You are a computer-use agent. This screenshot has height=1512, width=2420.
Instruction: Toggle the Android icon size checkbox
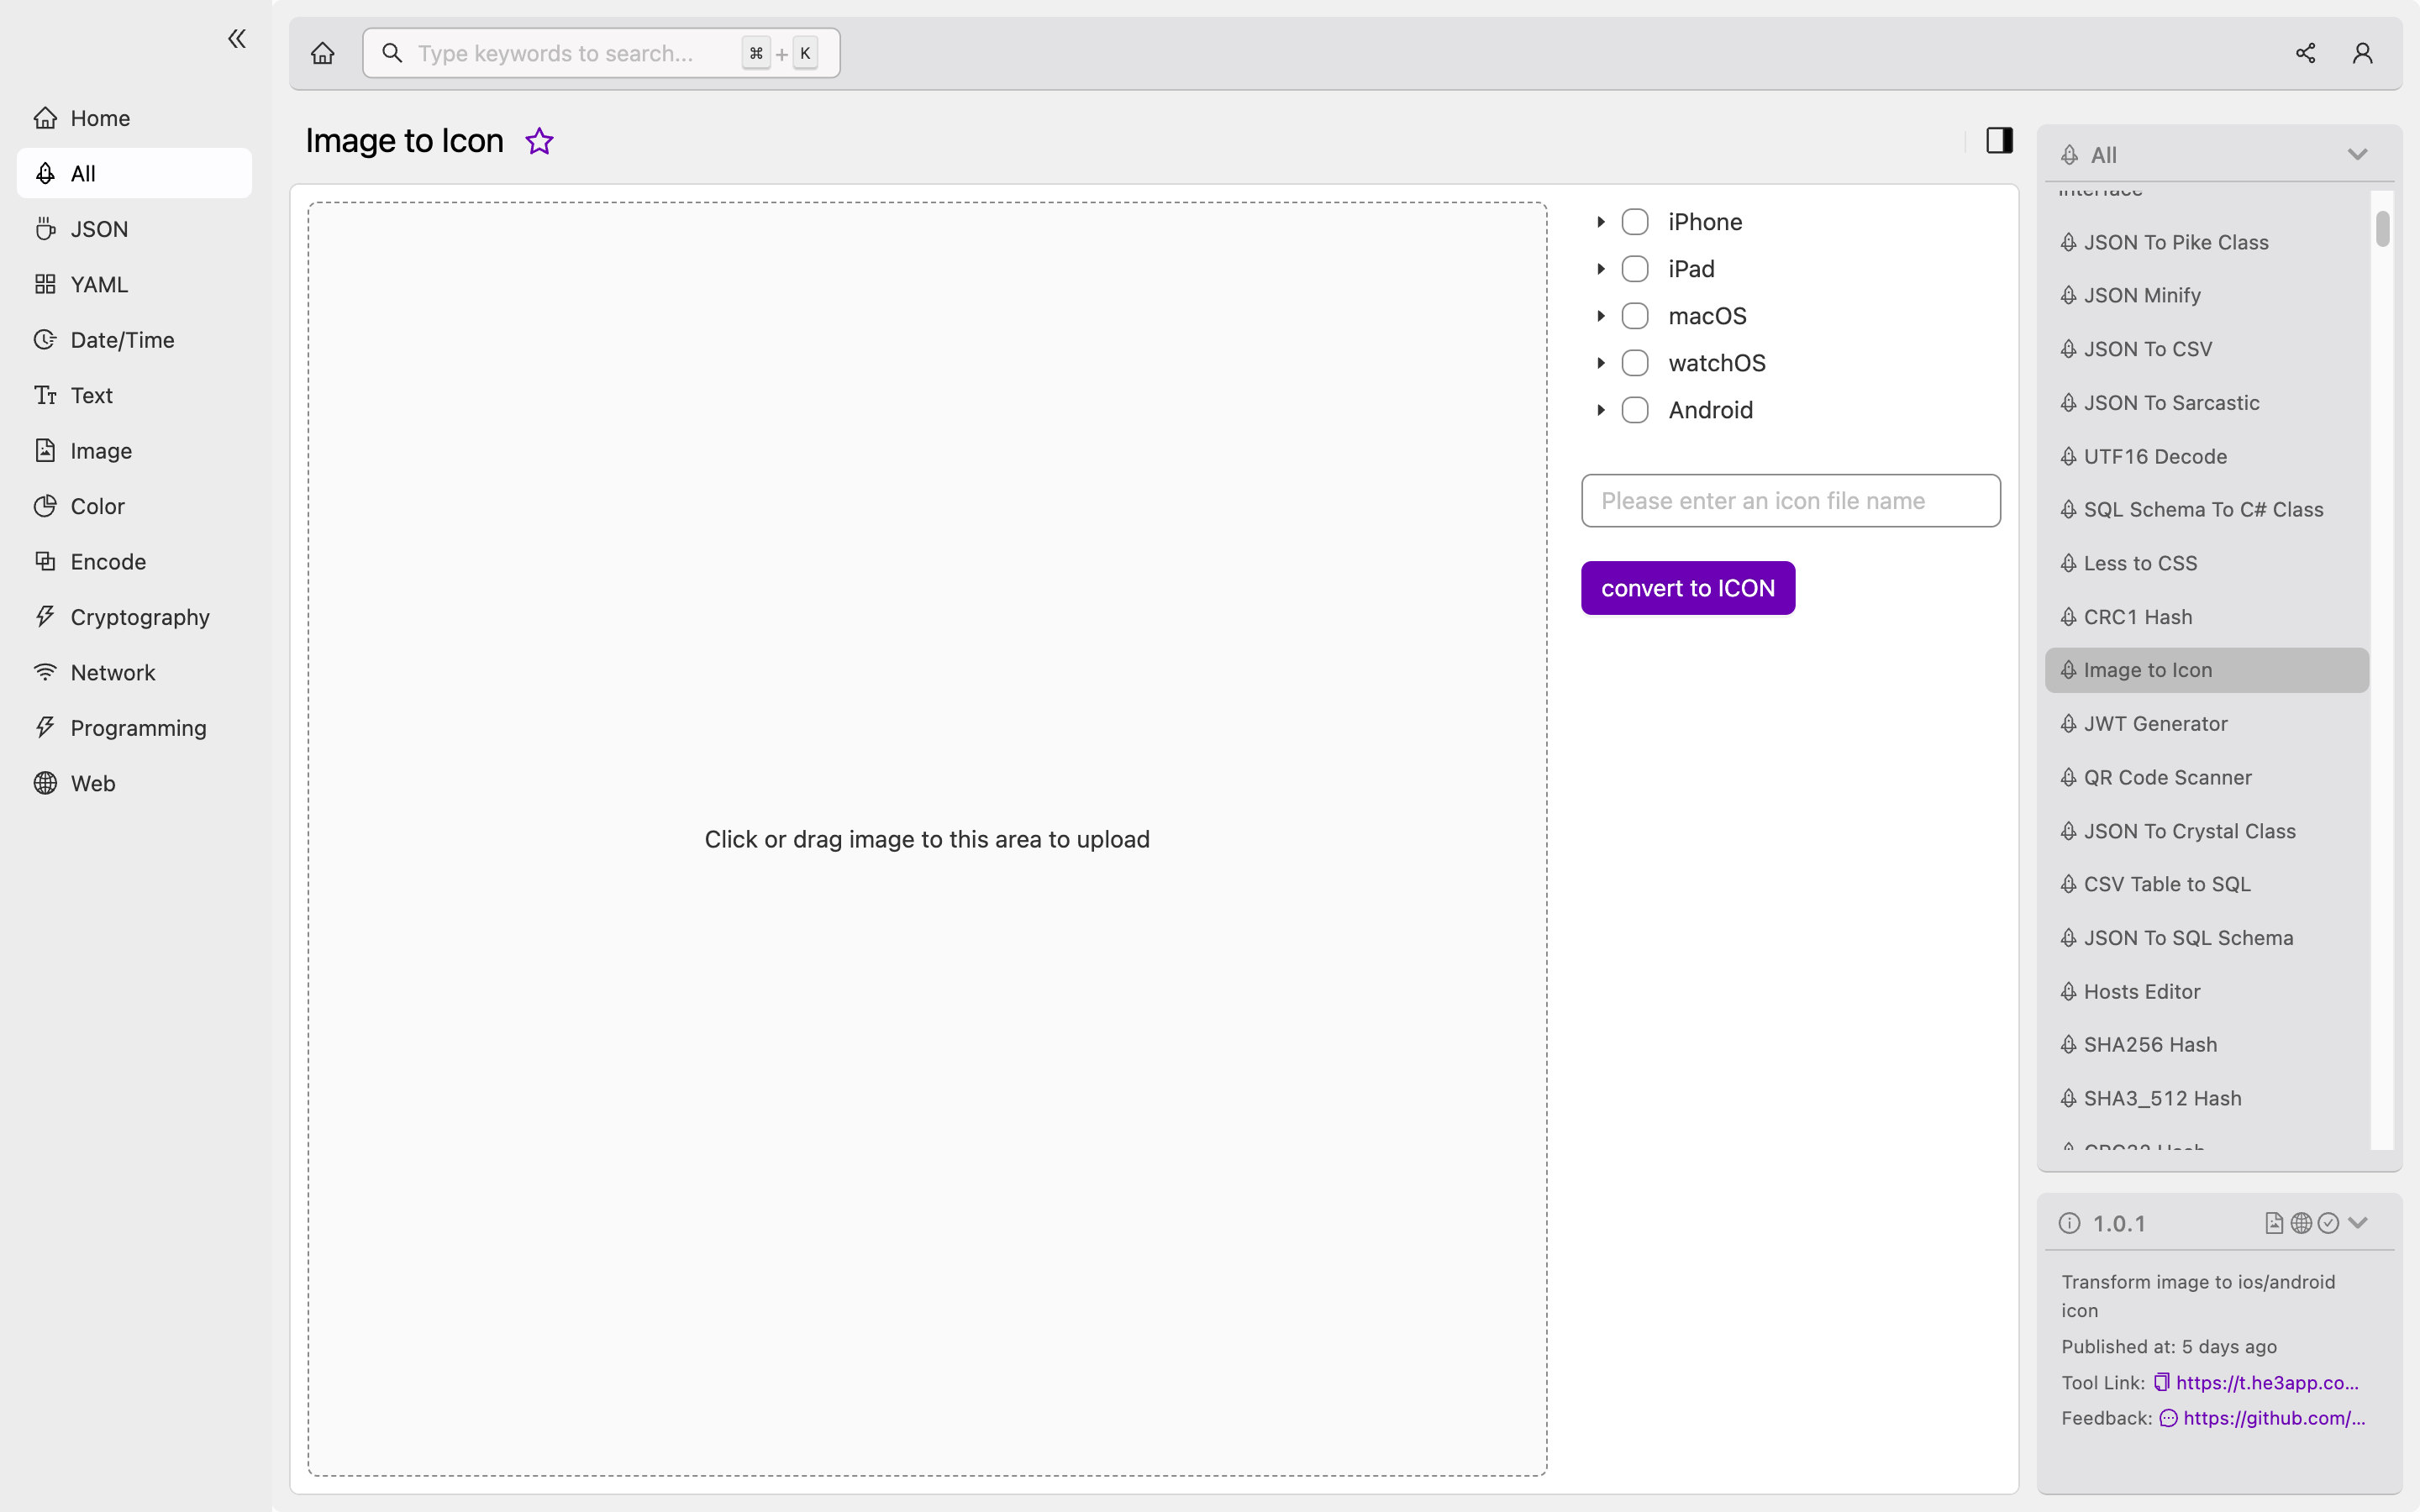(x=1634, y=409)
